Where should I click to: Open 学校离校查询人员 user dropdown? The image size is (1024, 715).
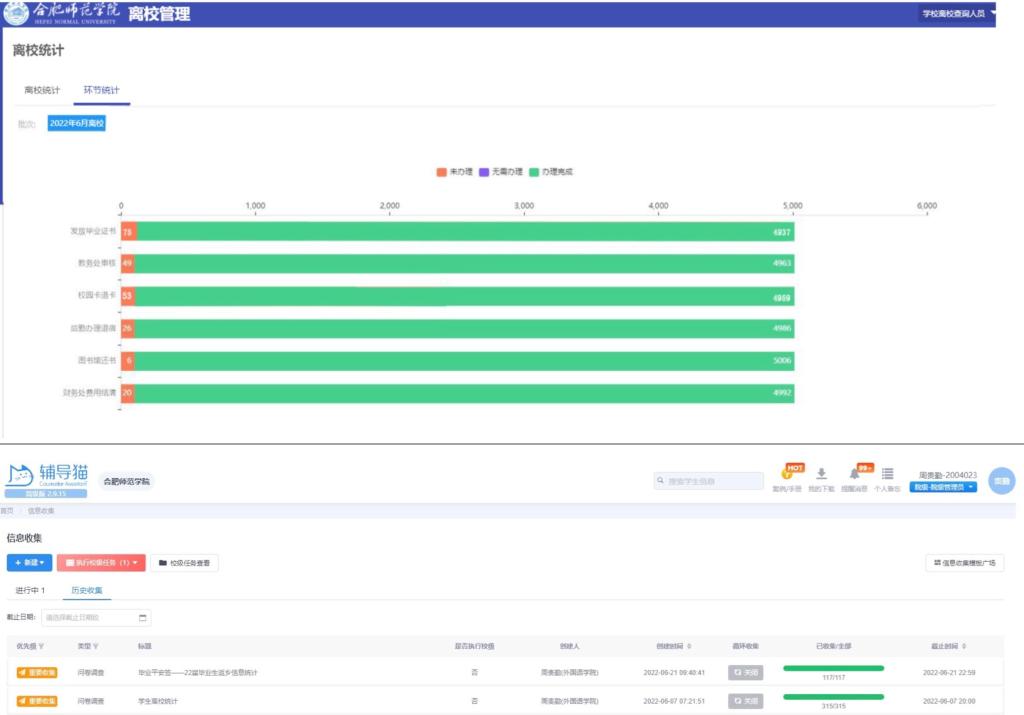pos(958,13)
